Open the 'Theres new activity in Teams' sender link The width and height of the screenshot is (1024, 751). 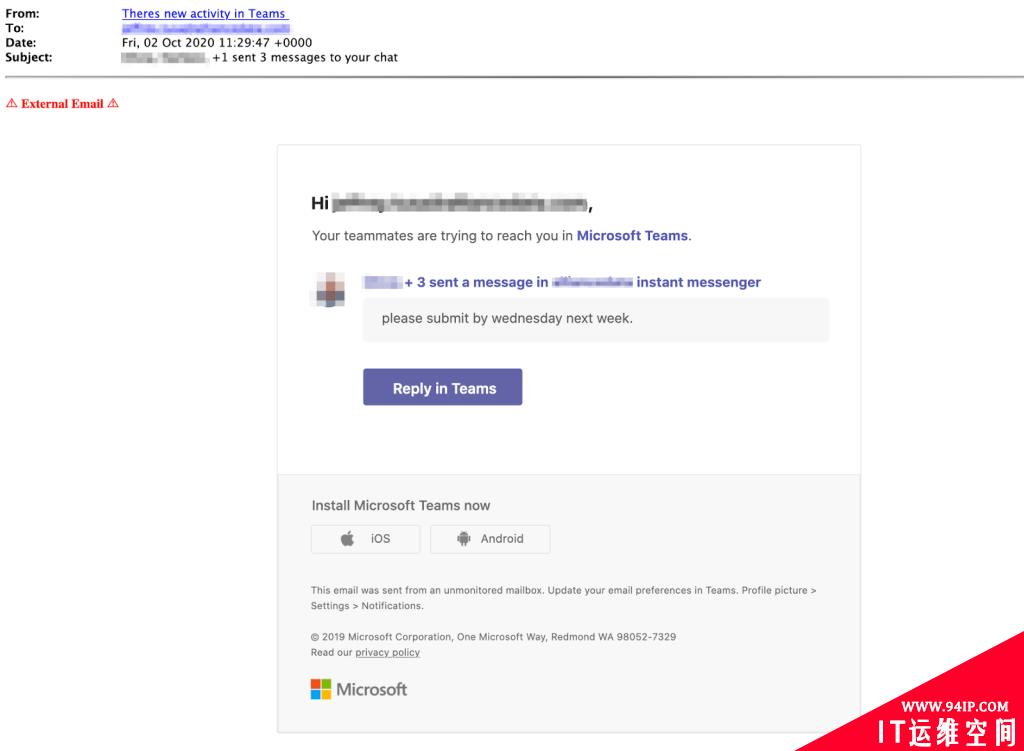(x=204, y=13)
